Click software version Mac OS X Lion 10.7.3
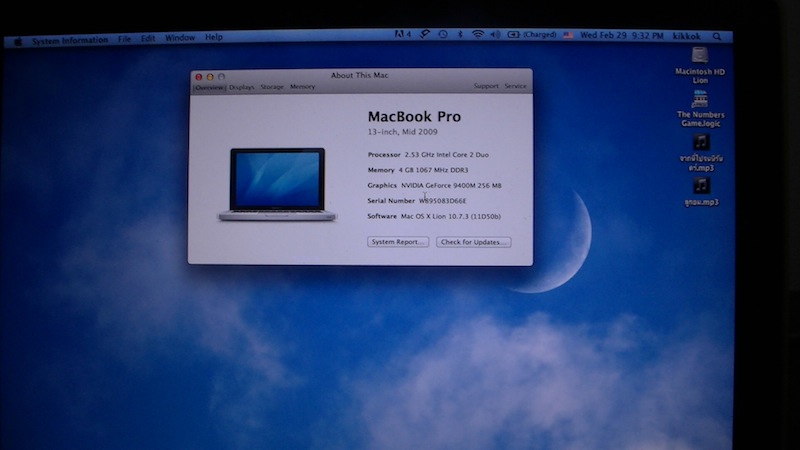Viewport: 800px width, 450px height. (x=451, y=216)
